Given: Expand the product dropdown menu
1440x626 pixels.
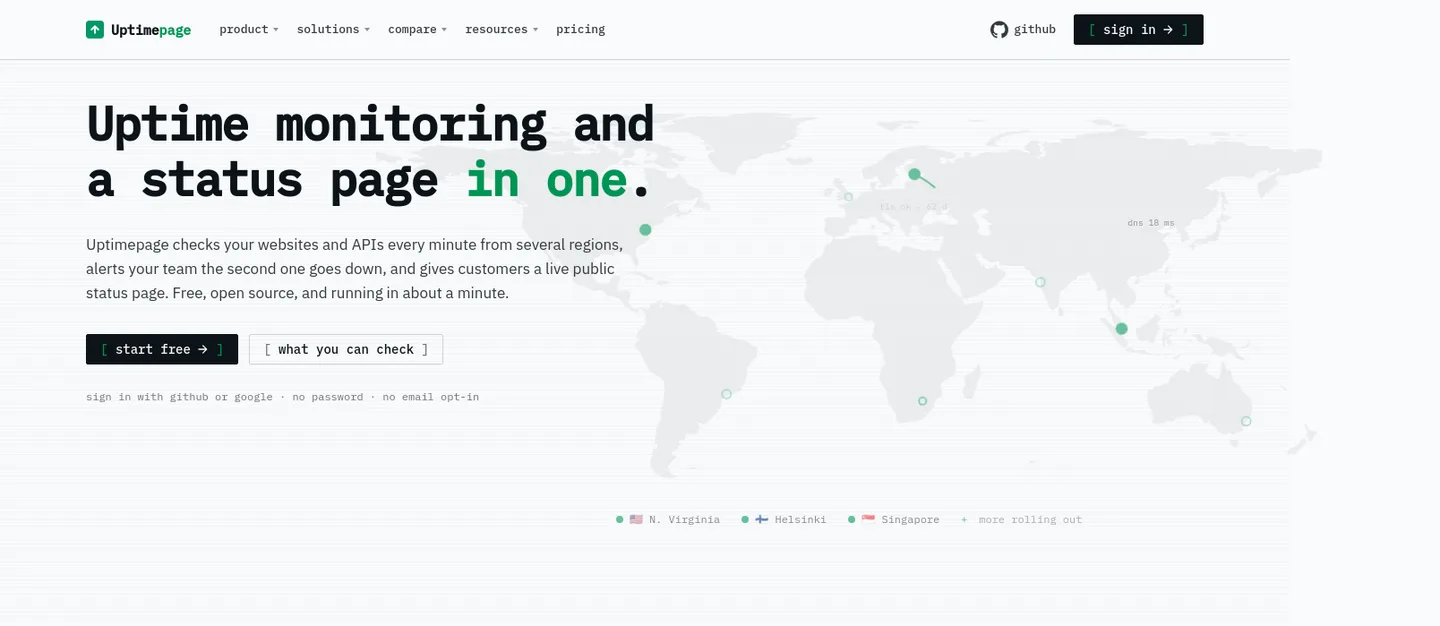Looking at the screenshot, I should click(x=249, y=30).
